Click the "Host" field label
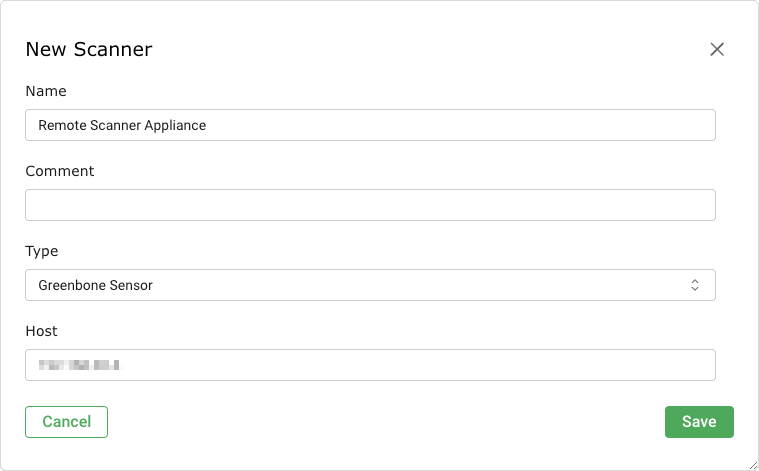The height and width of the screenshot is (471, 759). pos(42,331)
